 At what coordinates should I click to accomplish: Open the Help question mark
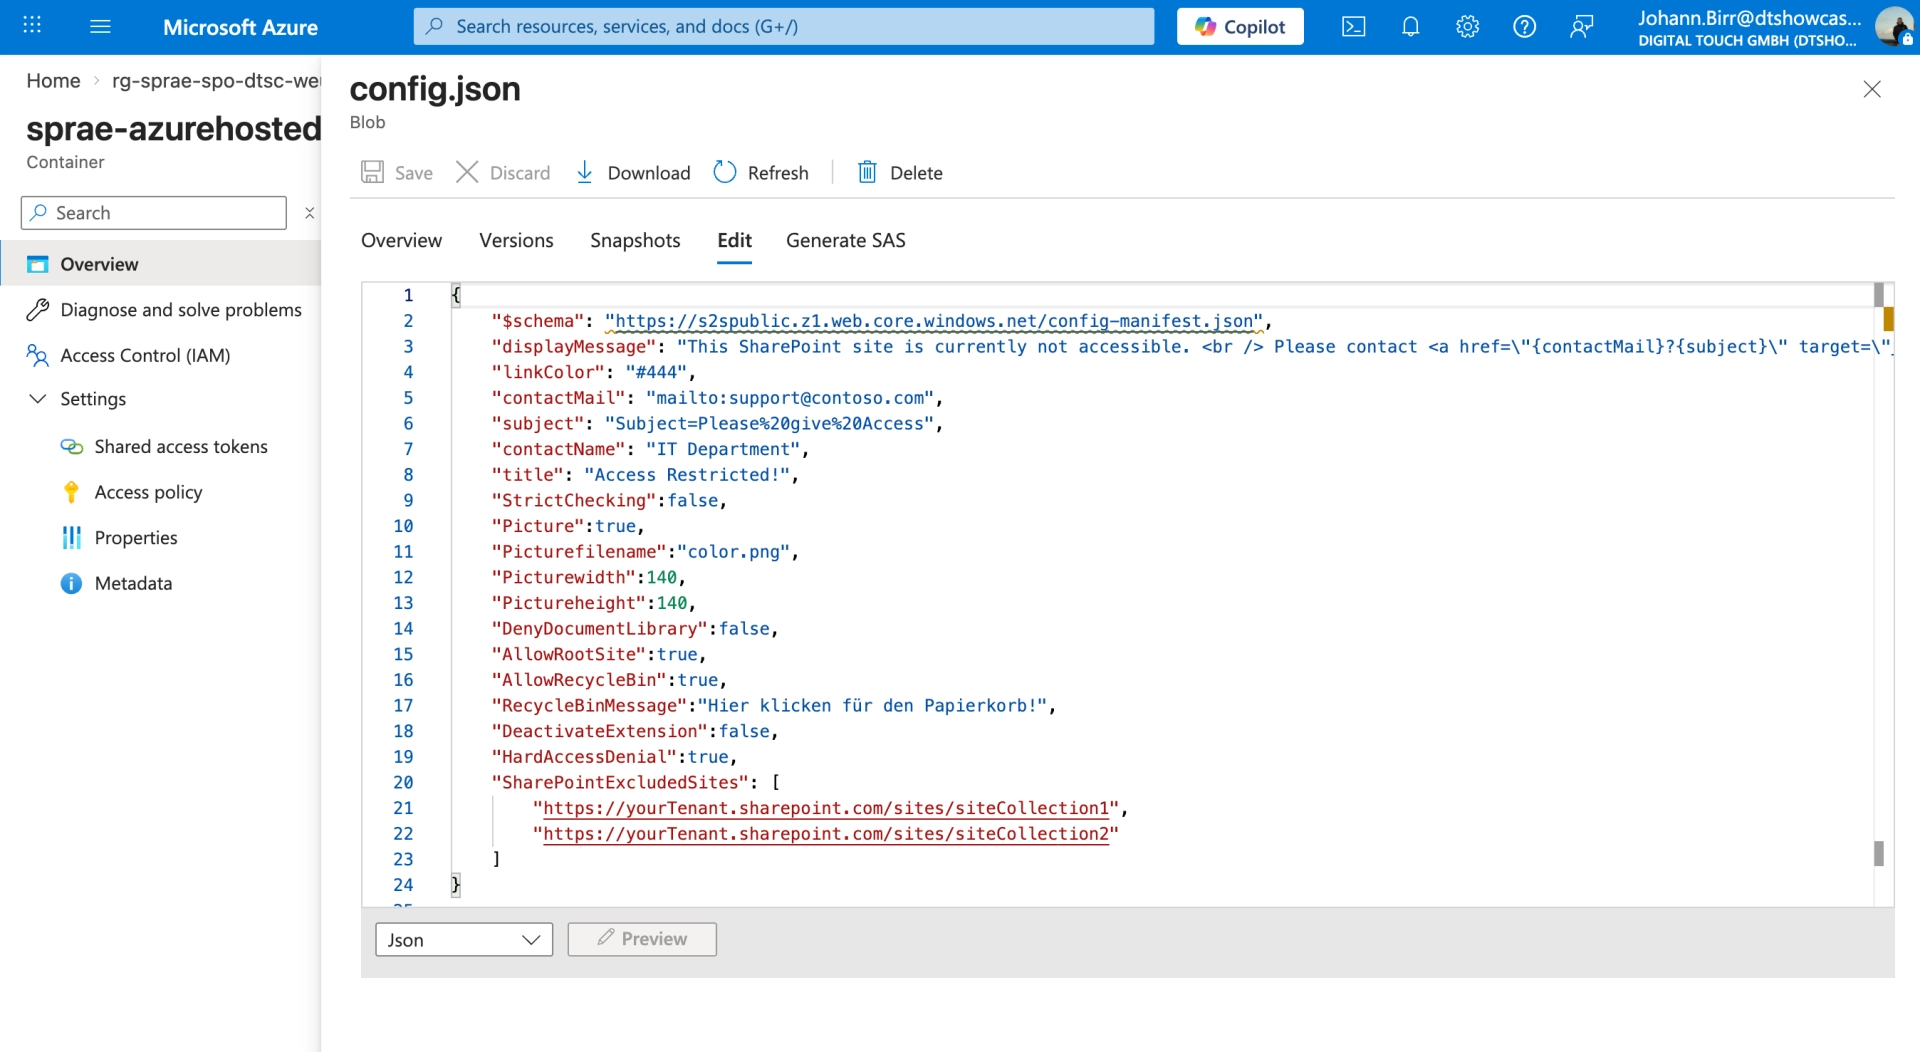click(1524, 26)
